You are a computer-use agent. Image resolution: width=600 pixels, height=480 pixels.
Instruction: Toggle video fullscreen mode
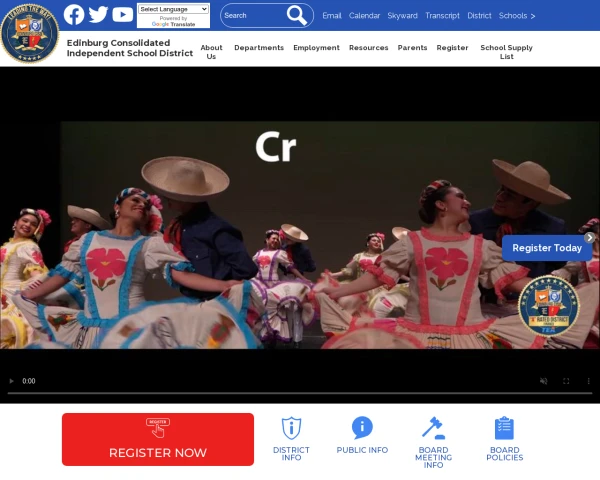566,381
